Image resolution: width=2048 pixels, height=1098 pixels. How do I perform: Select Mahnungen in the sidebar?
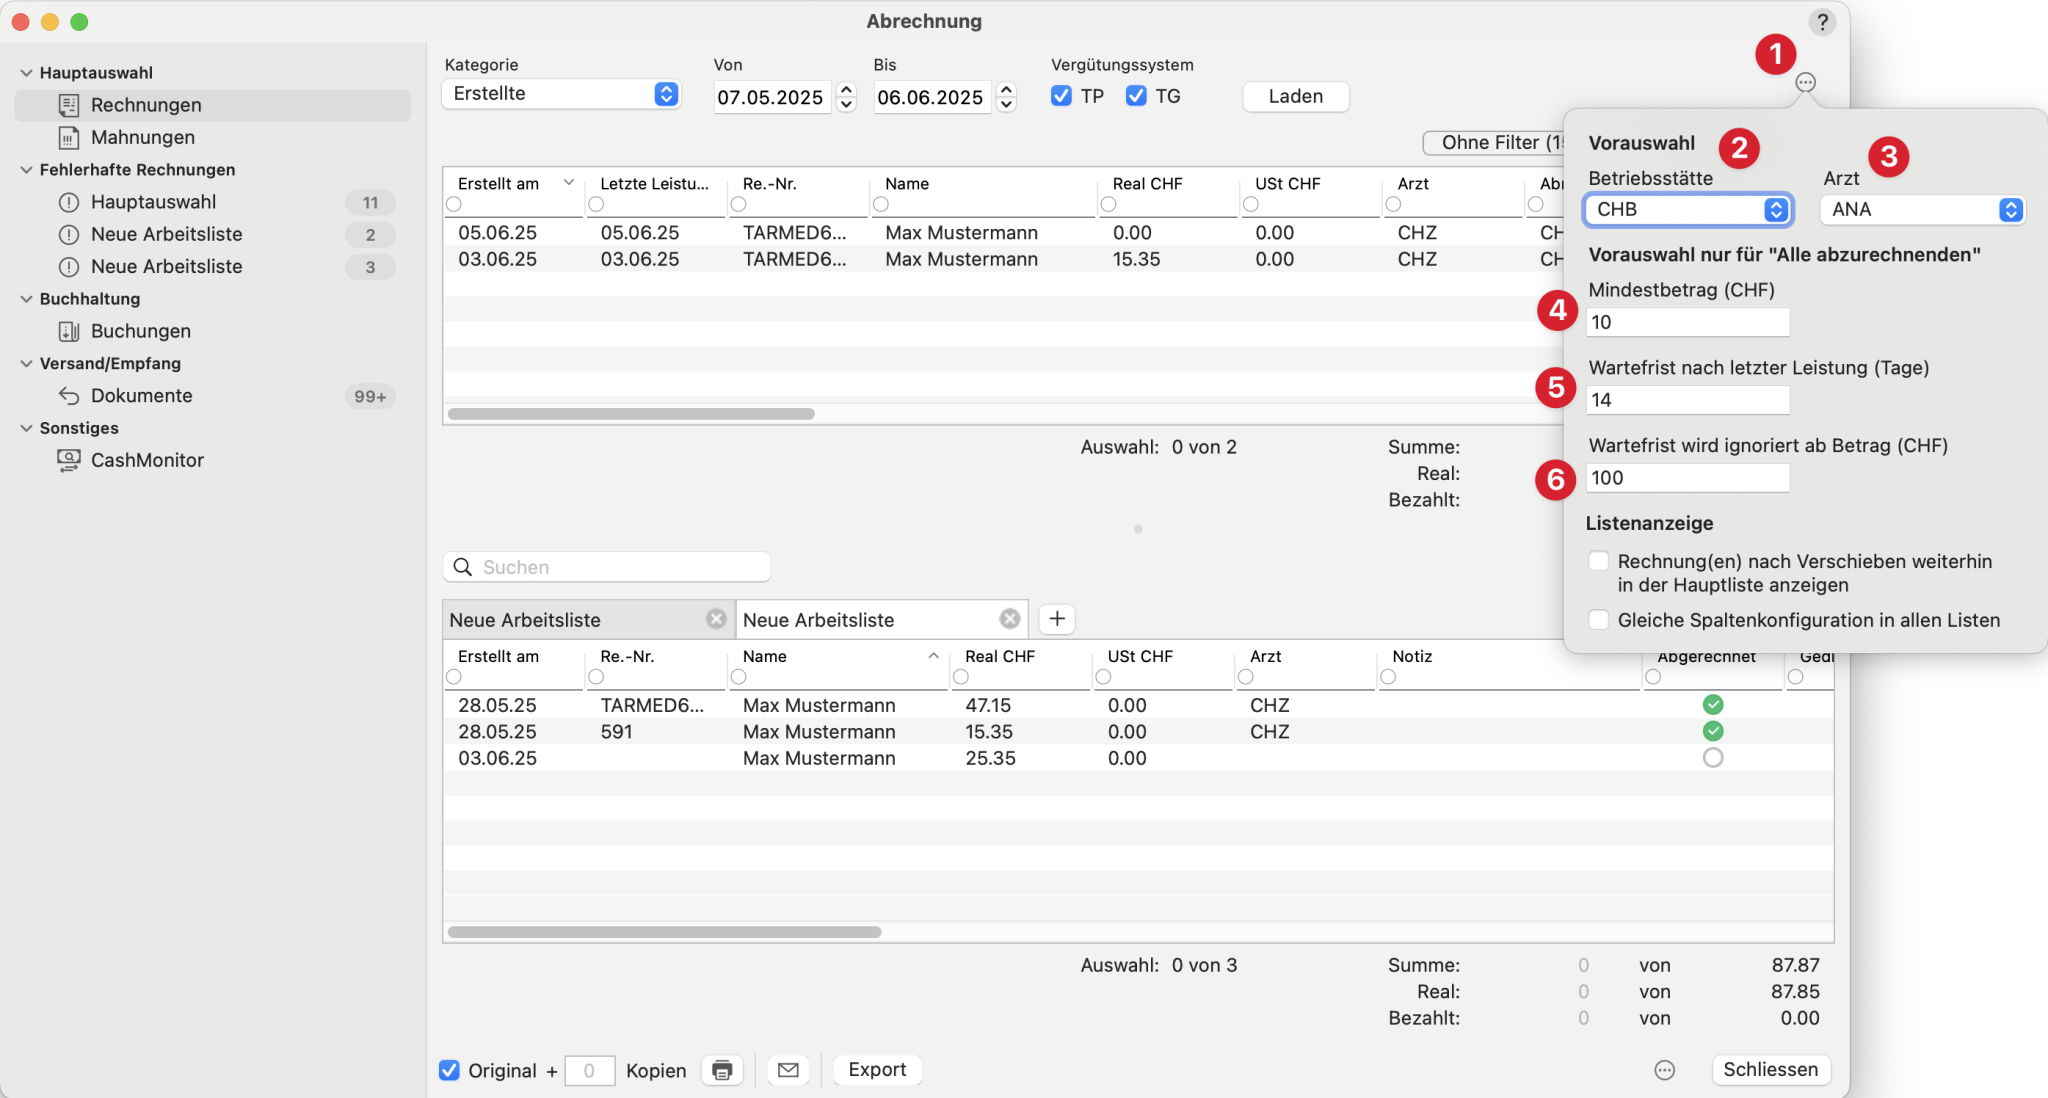[x=213, y=137]
